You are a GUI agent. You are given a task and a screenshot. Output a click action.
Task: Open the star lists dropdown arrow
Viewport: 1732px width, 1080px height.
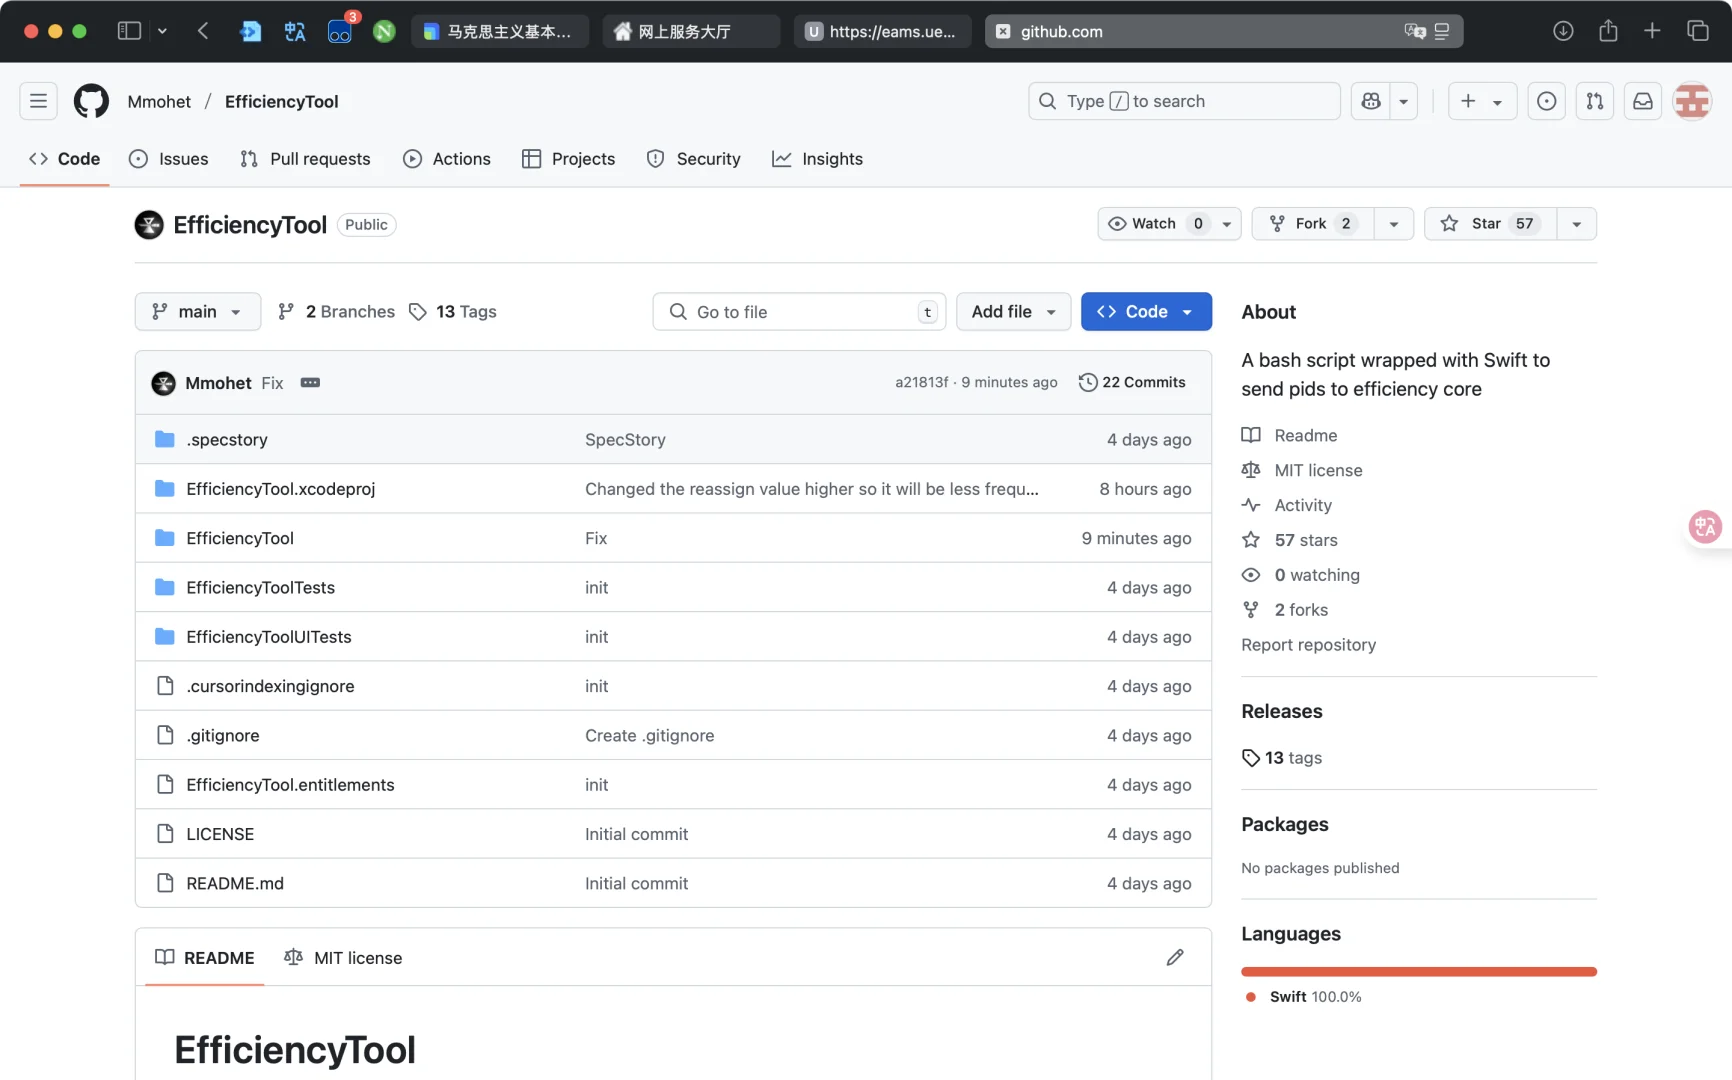coord(1577,224)
